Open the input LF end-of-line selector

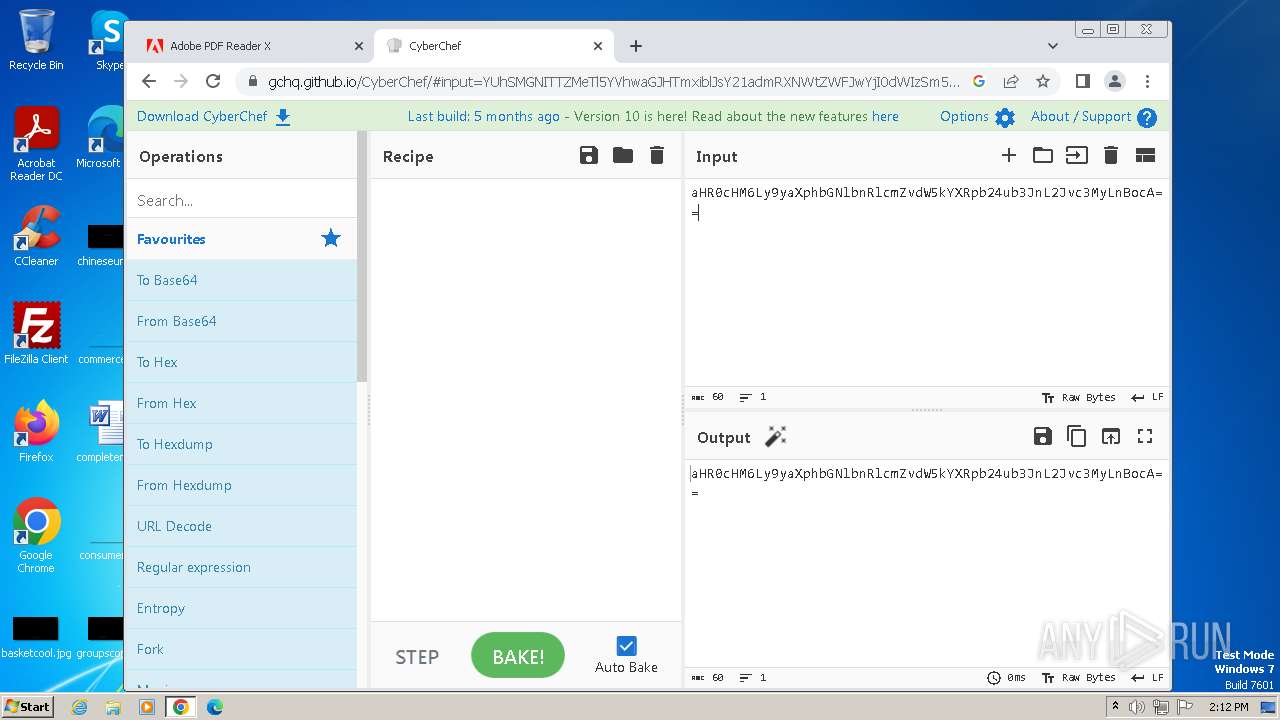click(x=1147, y=397)
